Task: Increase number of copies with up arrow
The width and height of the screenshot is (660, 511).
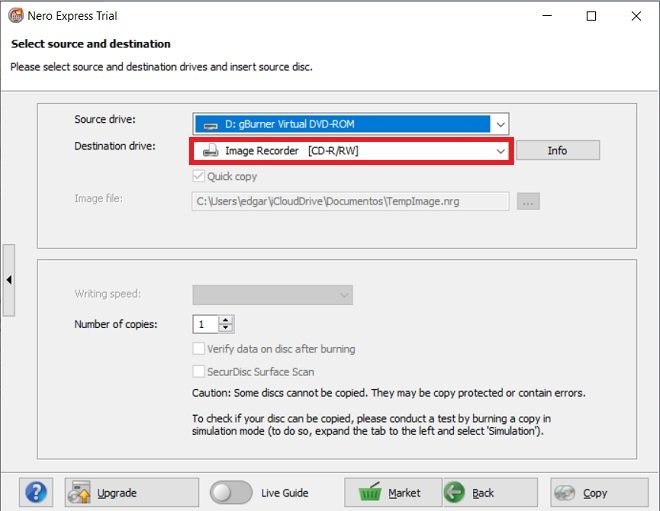Action: [226, 320]
